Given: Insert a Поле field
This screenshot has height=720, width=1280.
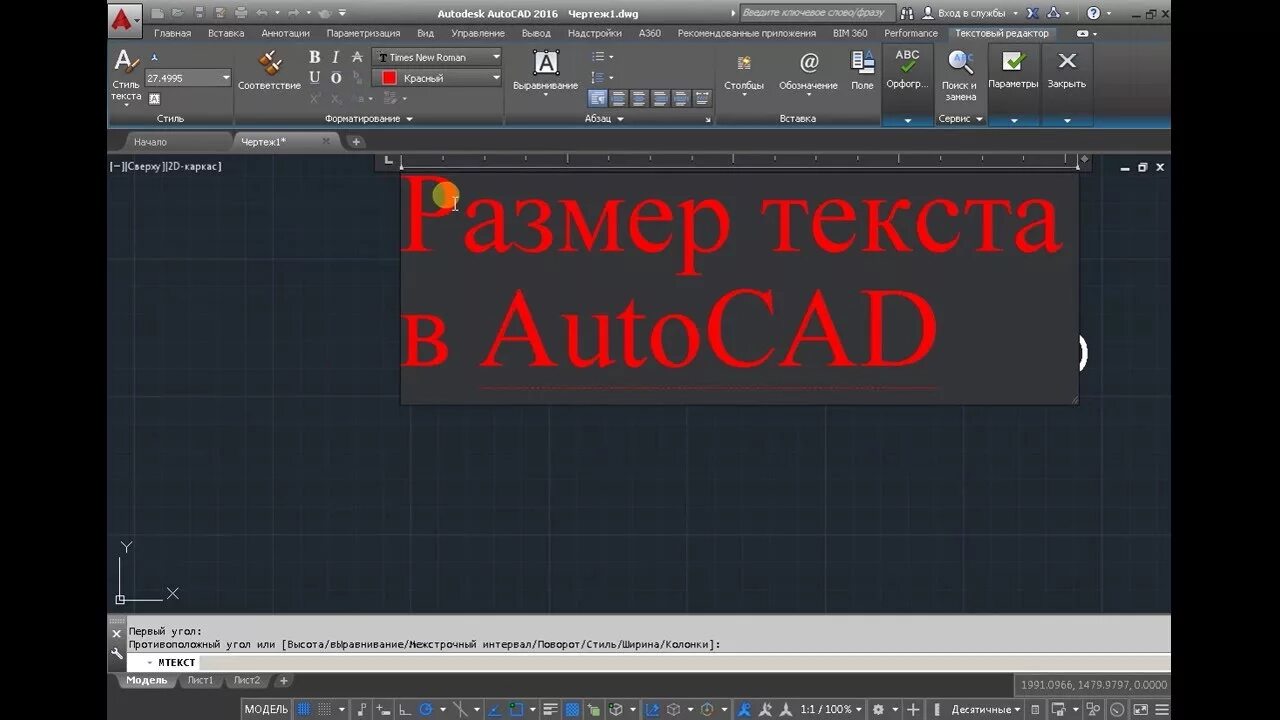Looking at the screenshot, I should pyautogui.click(x=862, y=70).
